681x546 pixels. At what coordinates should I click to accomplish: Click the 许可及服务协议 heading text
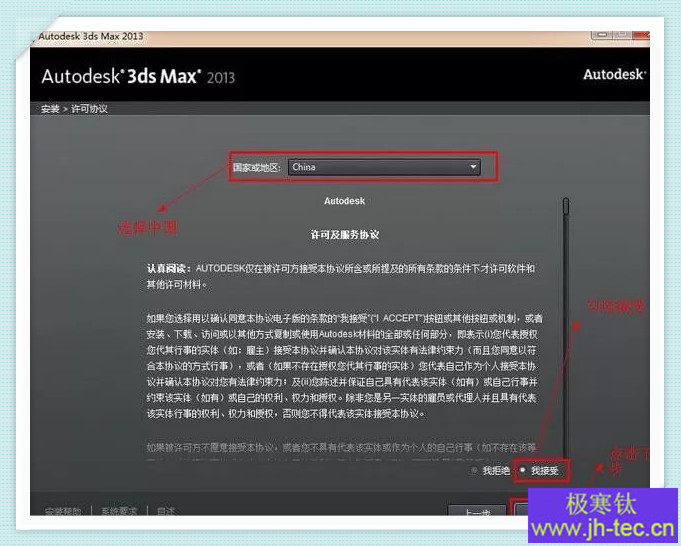[345, 235]
